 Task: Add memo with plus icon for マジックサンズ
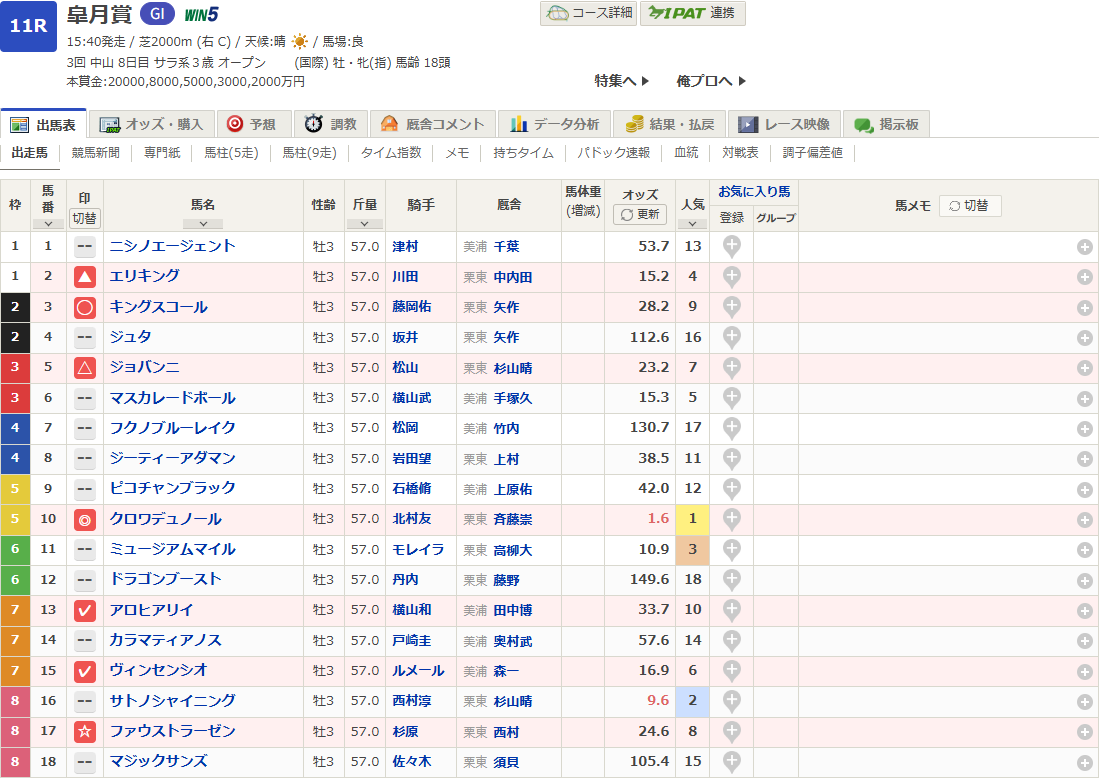pos(1084,762)
